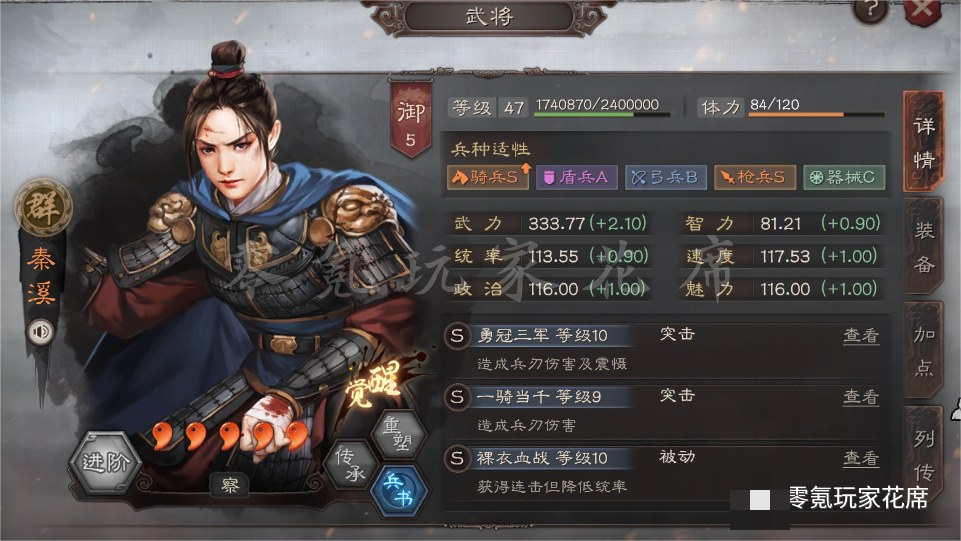Open the 列传 biography tab

[924, 455]
